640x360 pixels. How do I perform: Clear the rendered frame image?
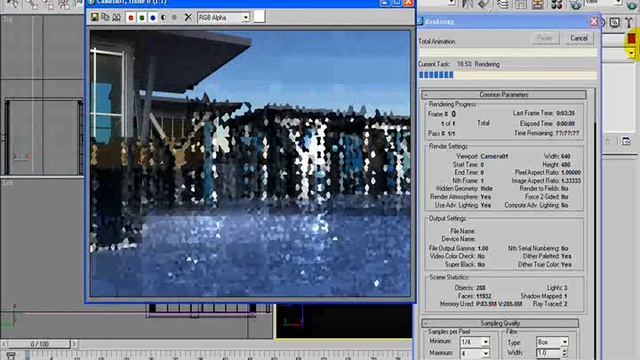188,18
